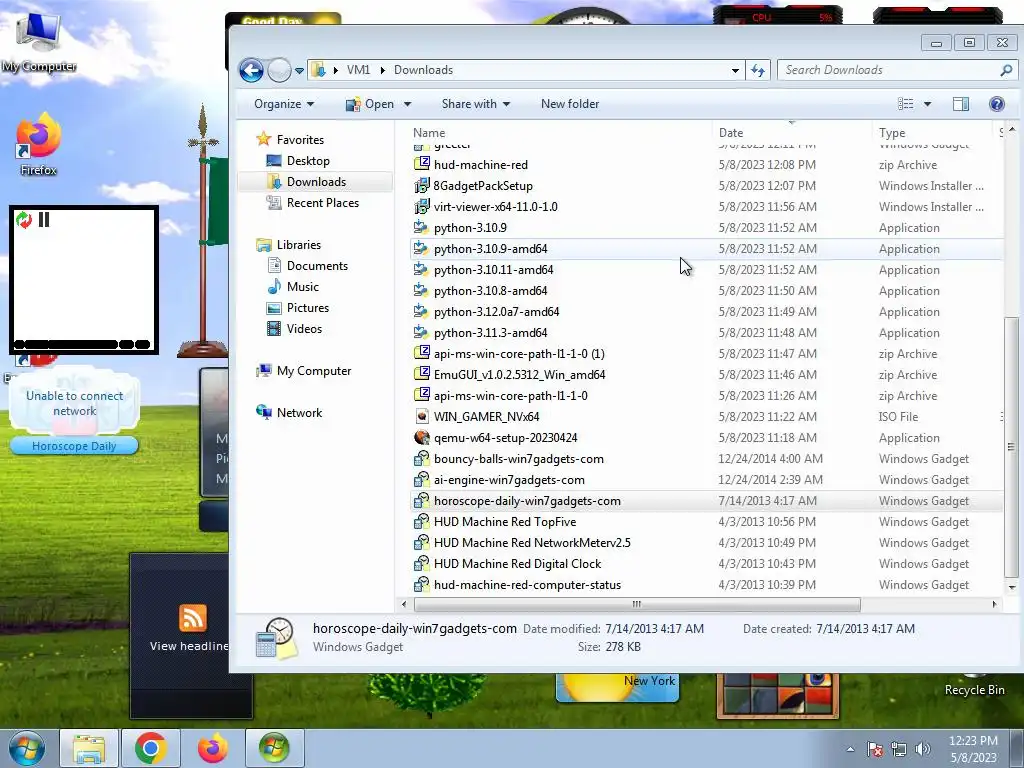The height and width of the screenshot is (768, 1024).
Task: Select HUD Machine Red TopFive gadget
Action: point(706,522)
